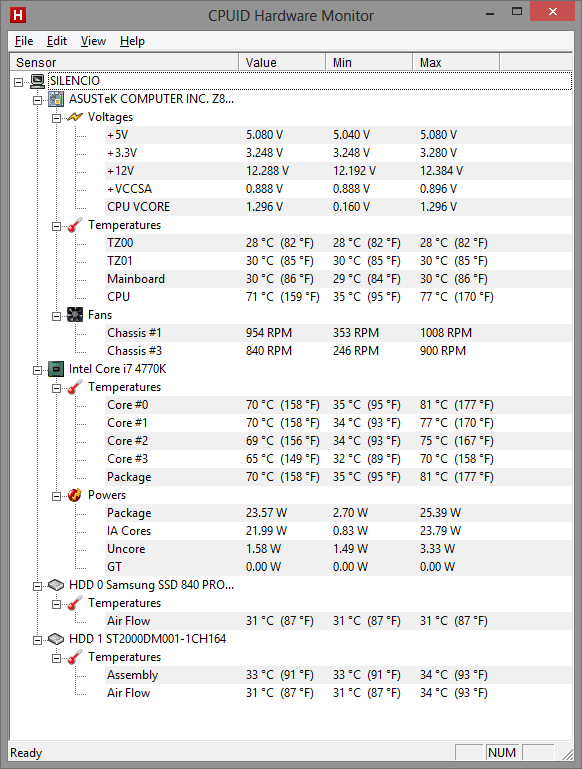Click the SILENCIO computer icon

[x=37, y=81]
